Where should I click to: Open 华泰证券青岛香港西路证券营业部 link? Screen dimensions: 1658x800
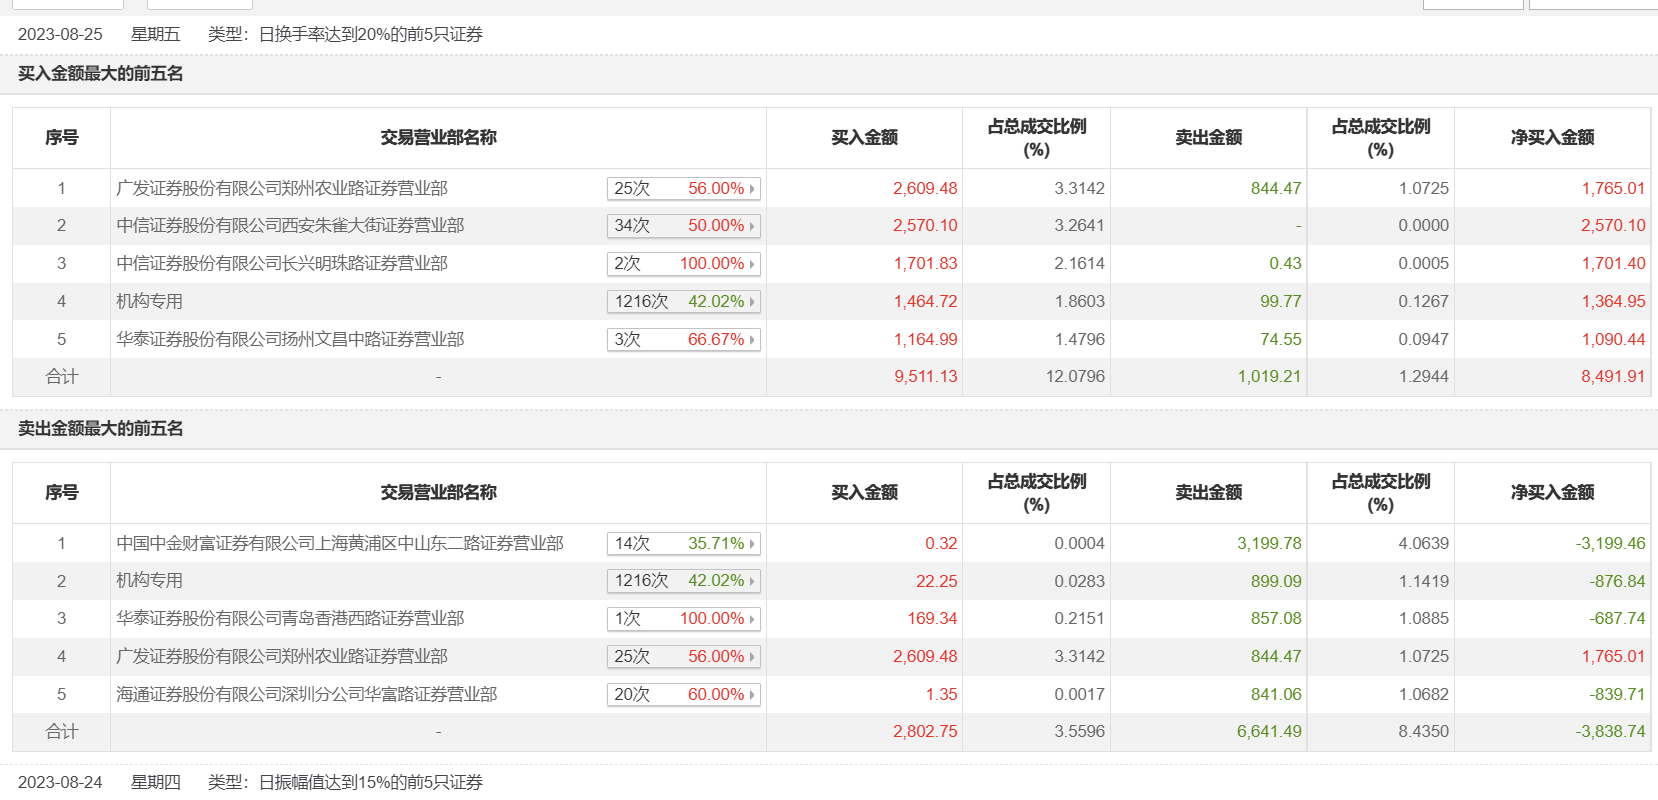point(290,619)
